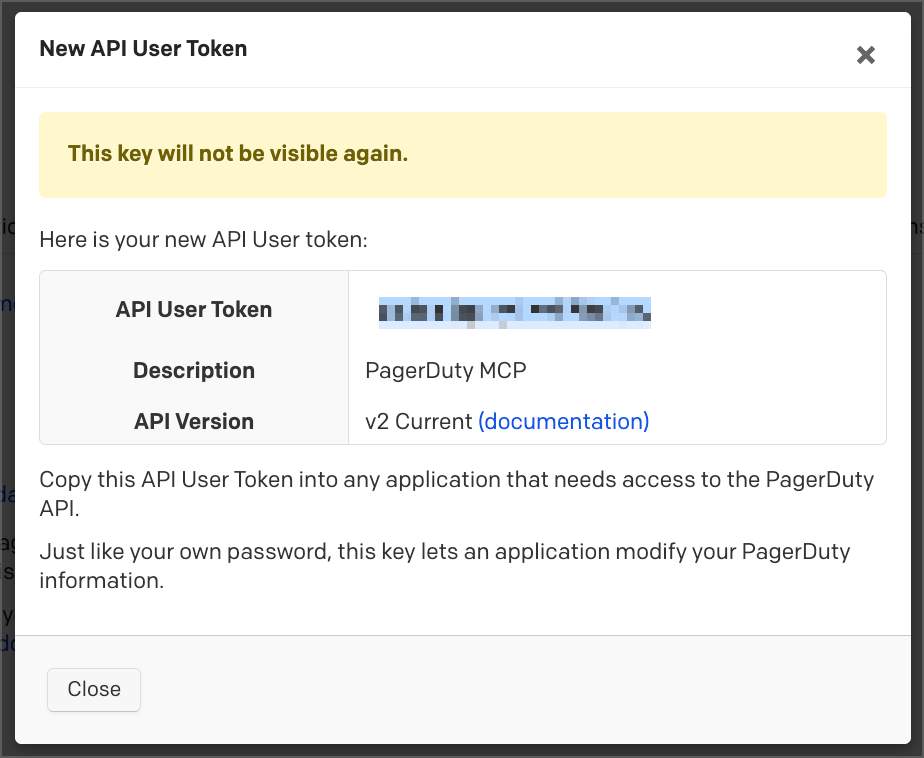The width and height of the screenshot is (924, 758).
Task: Click the "New API User Token" dialog title
Action: pyautogui.click(x=143, y=48)
